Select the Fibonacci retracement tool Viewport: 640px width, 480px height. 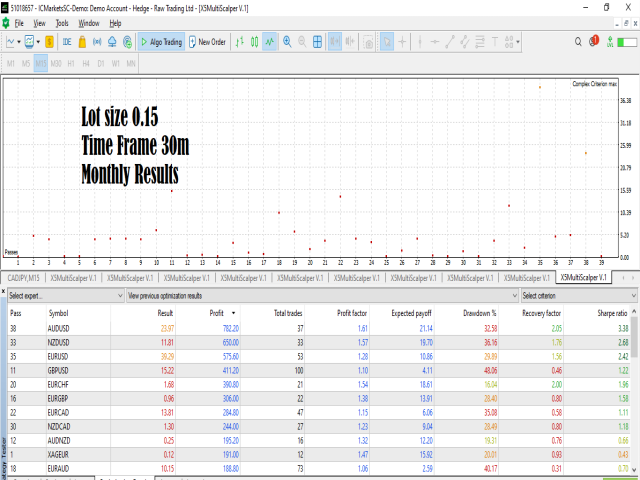click(x=480, y=42)
